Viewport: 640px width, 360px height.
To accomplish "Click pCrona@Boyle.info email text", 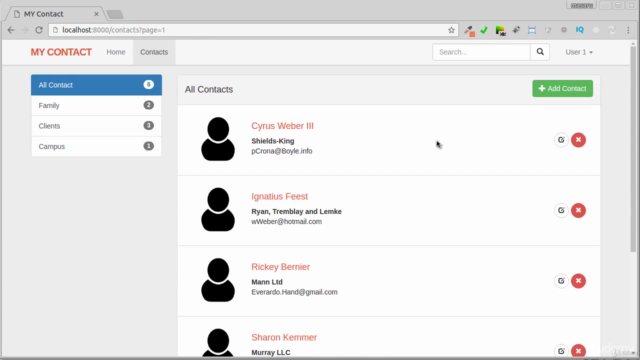I will [282, 151].
